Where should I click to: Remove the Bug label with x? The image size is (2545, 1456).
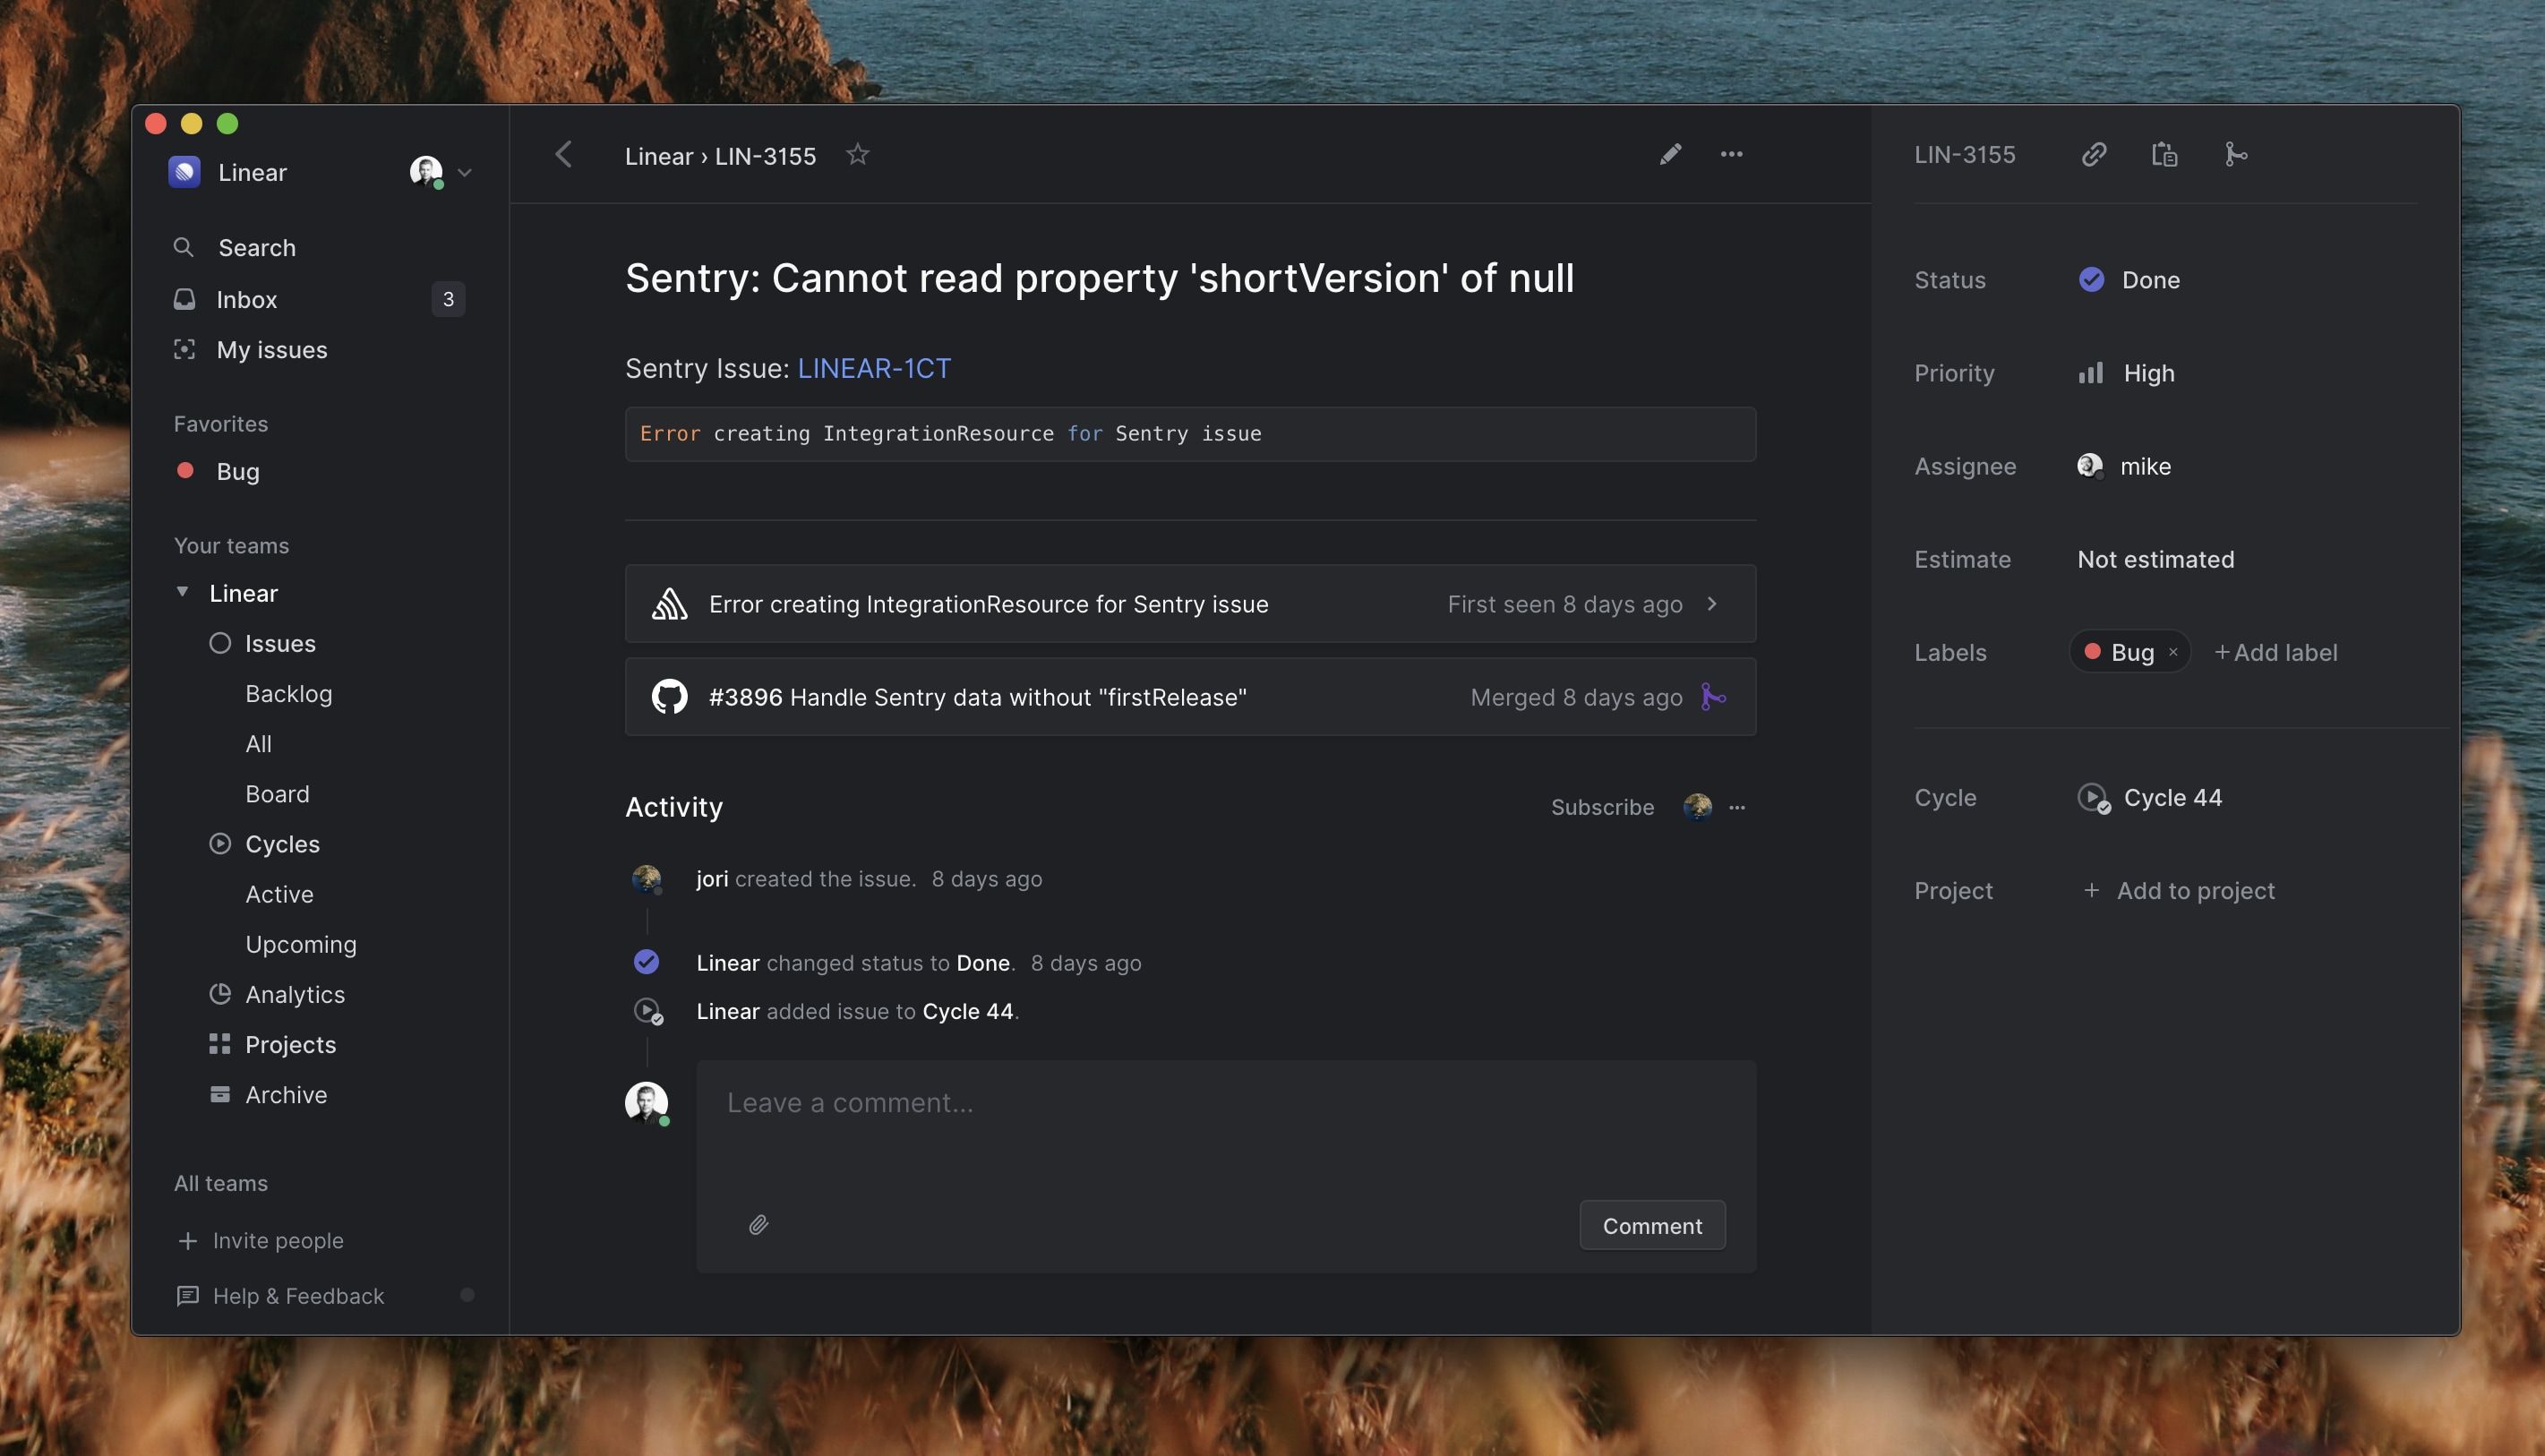pos(2173,652)
